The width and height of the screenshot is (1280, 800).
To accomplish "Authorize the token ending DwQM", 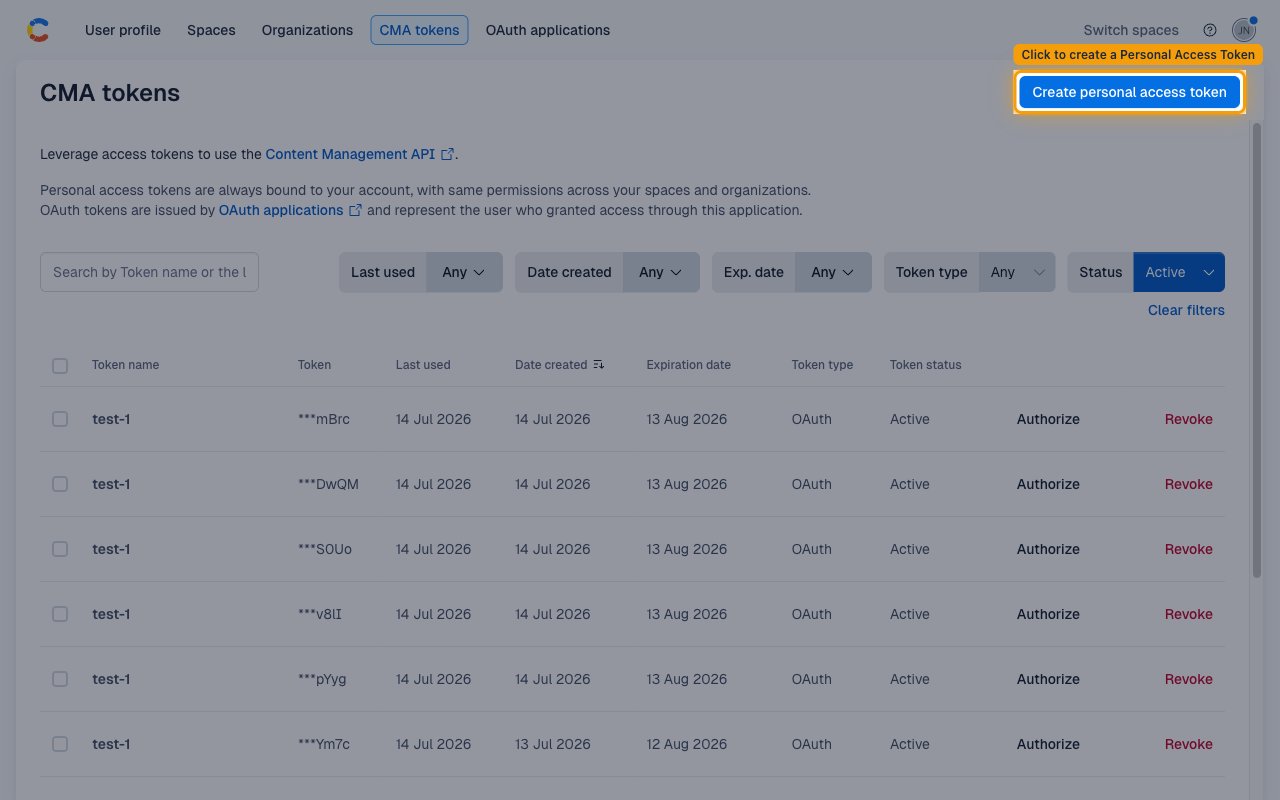I will pyautogui.click(x=1048, y=484).
